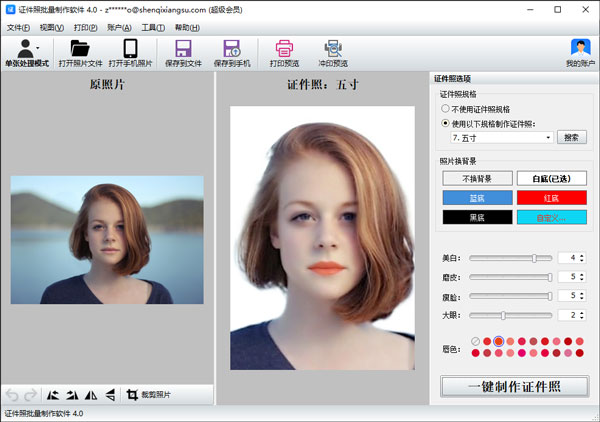Select 不使用证件照规格 radio option
This screenshot has height=422, width=600.
[x=446, y=108]
